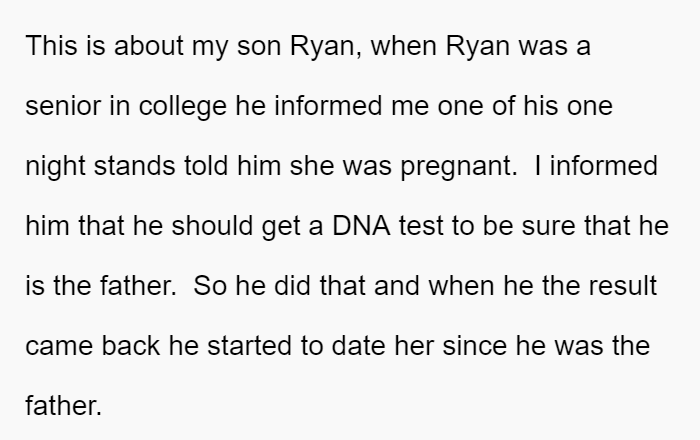
Task: Click the word "So" after father
Action: (x=210, y=286)
